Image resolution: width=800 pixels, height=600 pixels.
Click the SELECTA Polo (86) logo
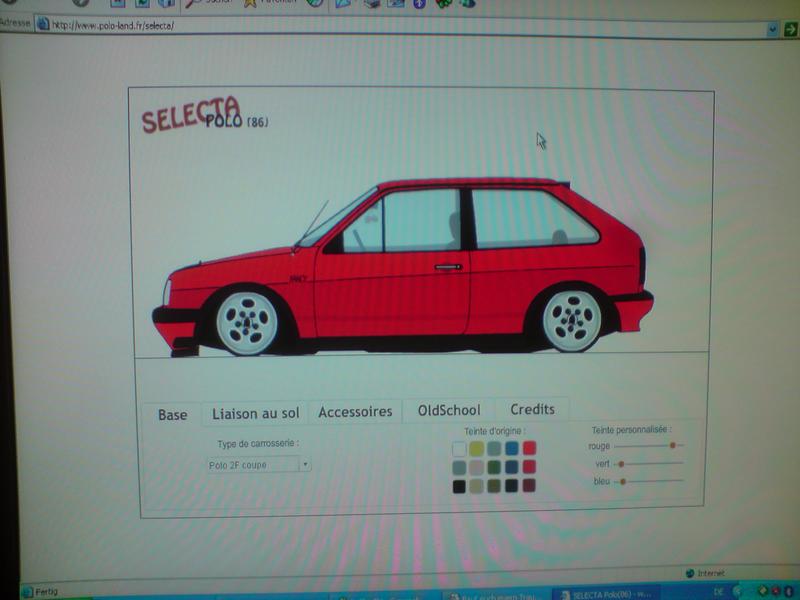pos(204,115)
